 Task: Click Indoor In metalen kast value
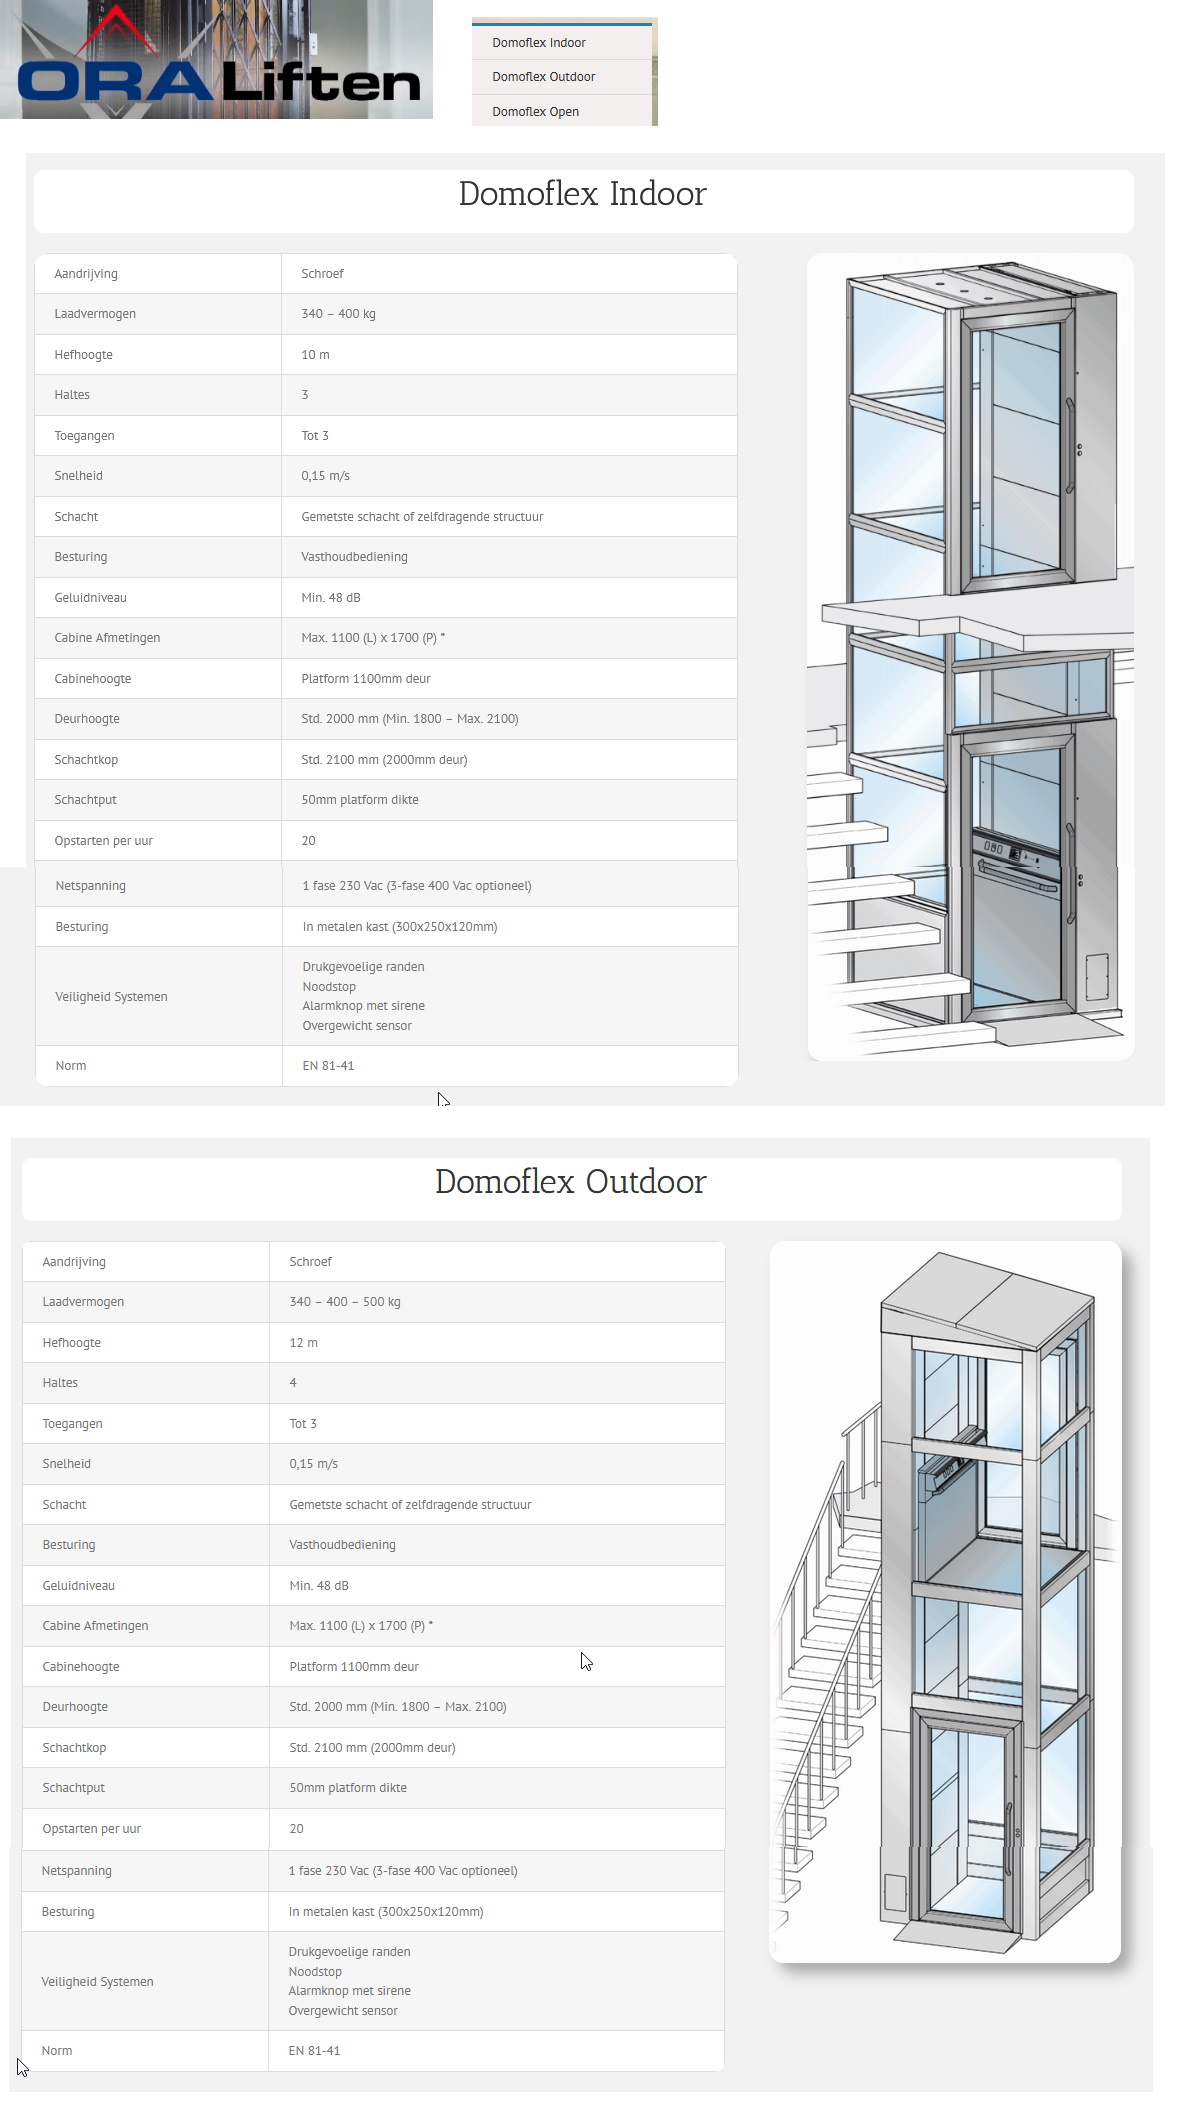(400, 927)
